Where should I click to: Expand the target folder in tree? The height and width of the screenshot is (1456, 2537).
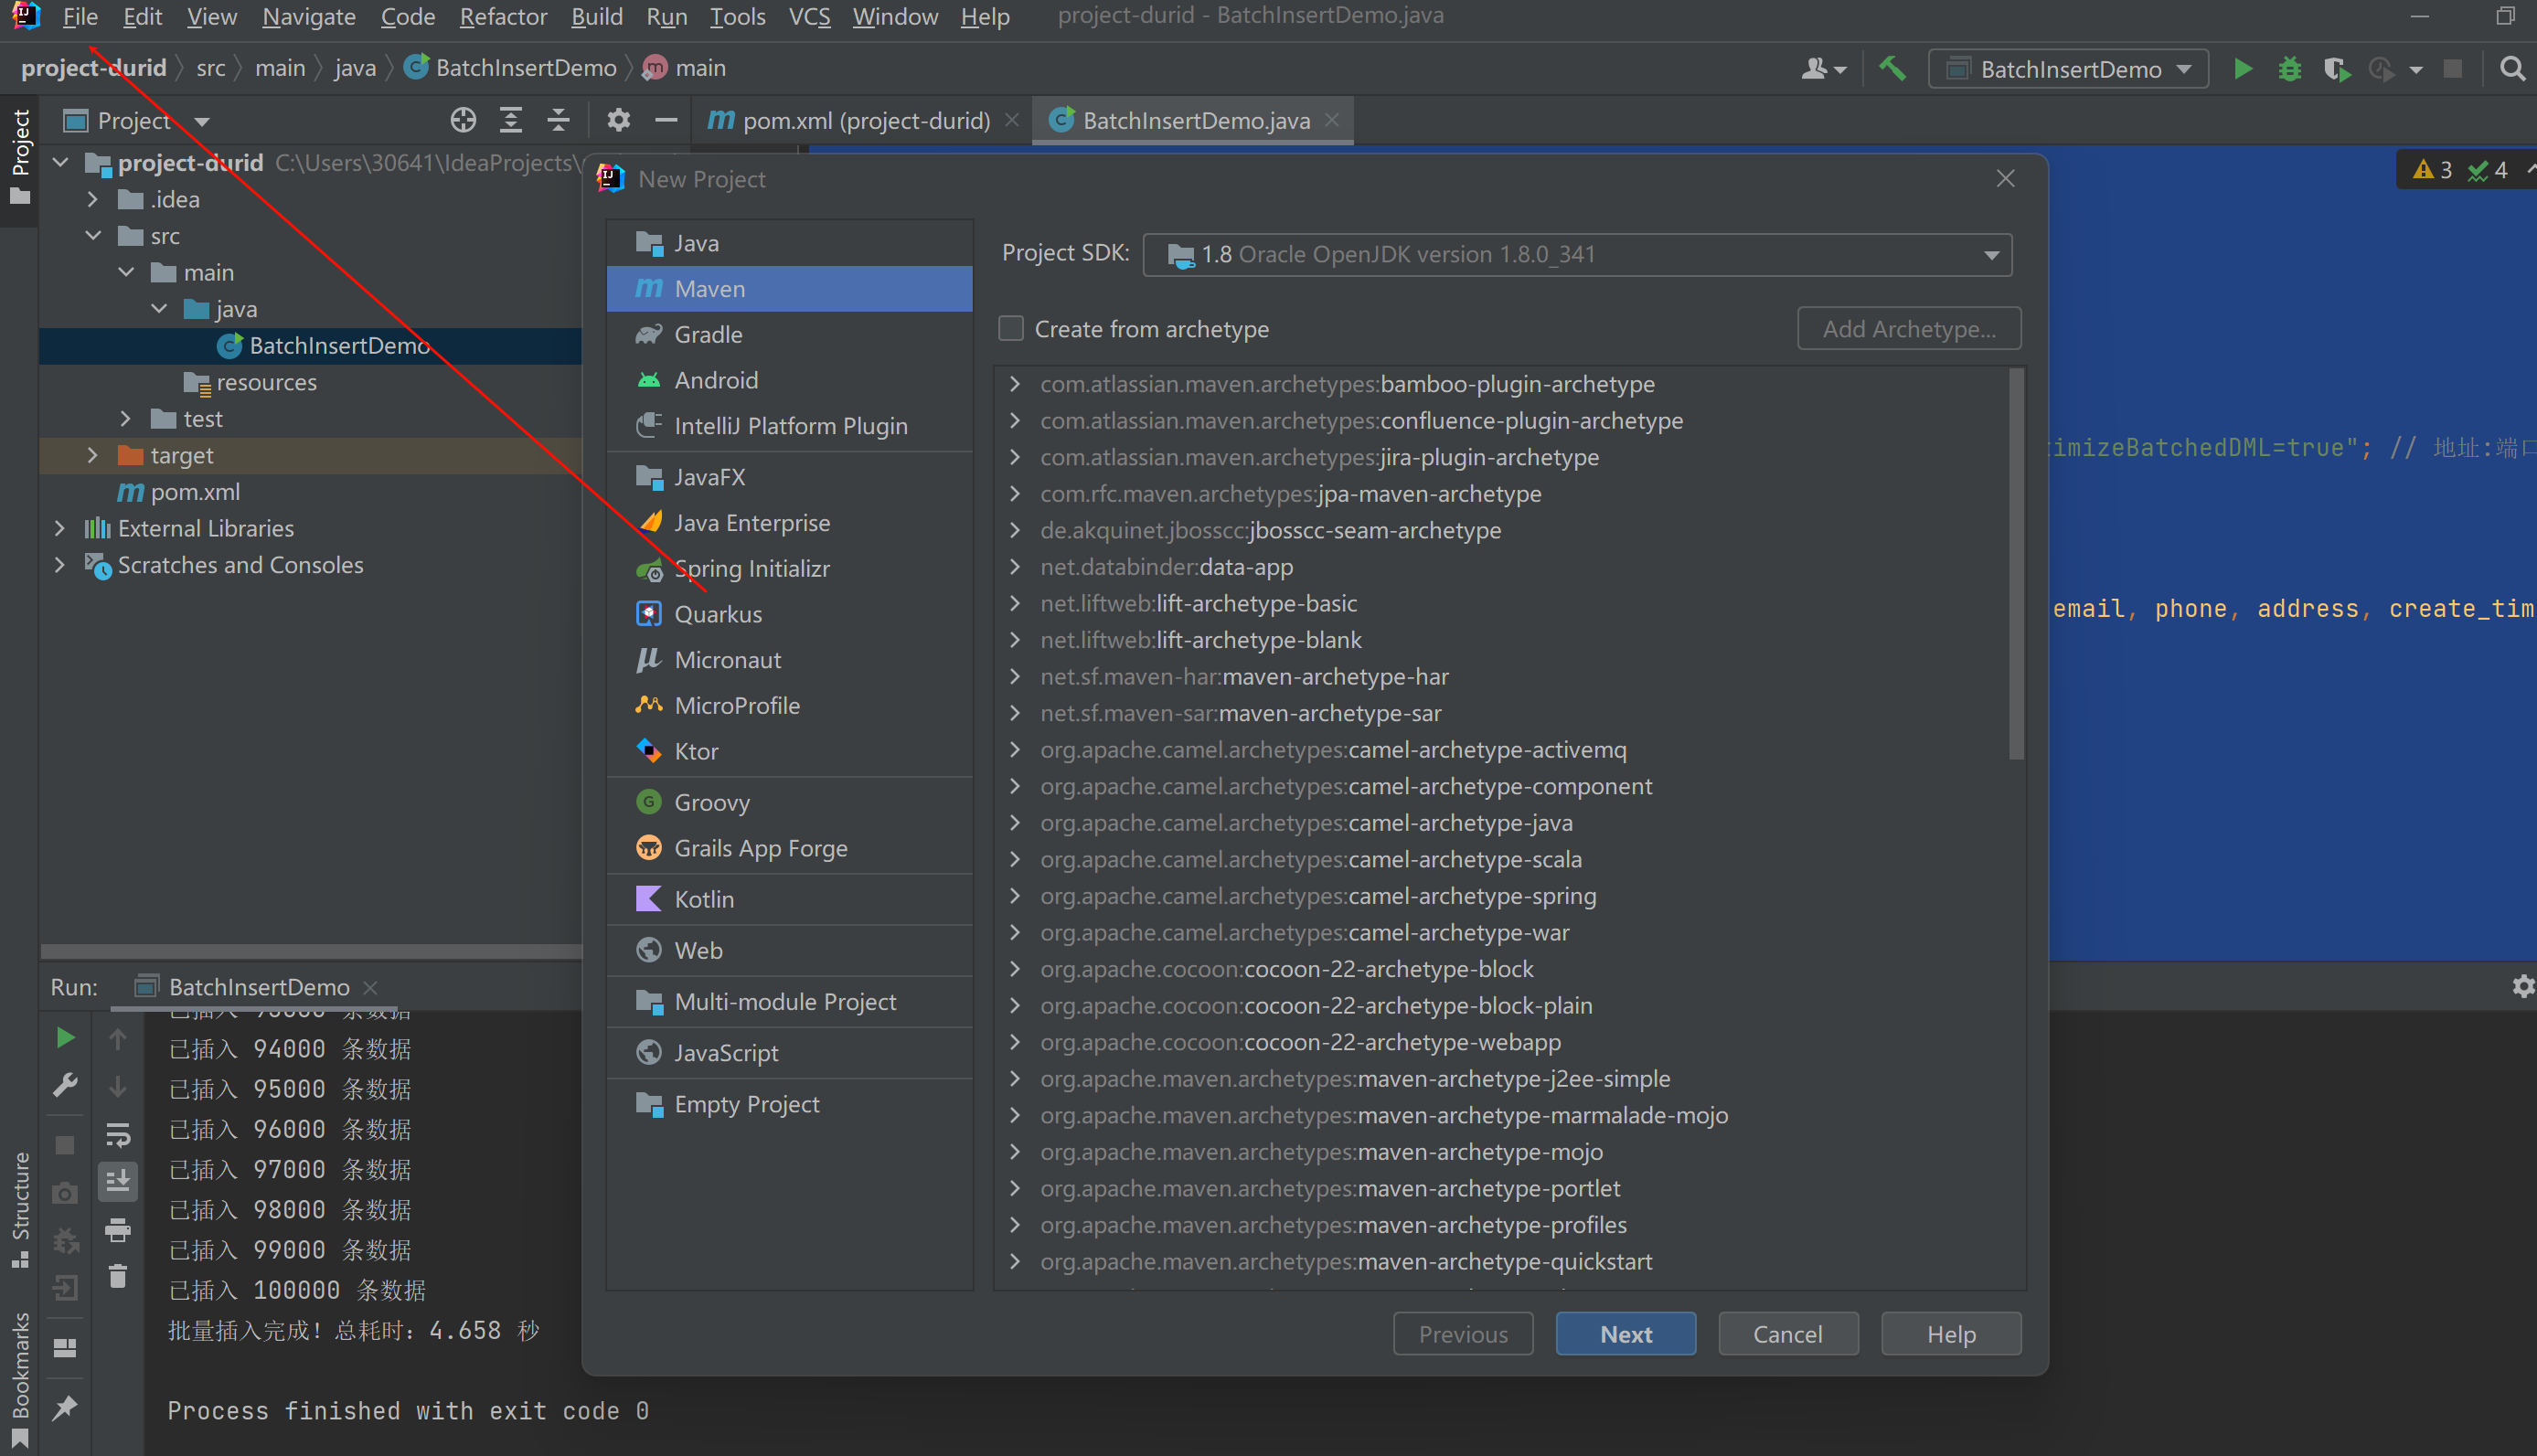tap(93, 456)
